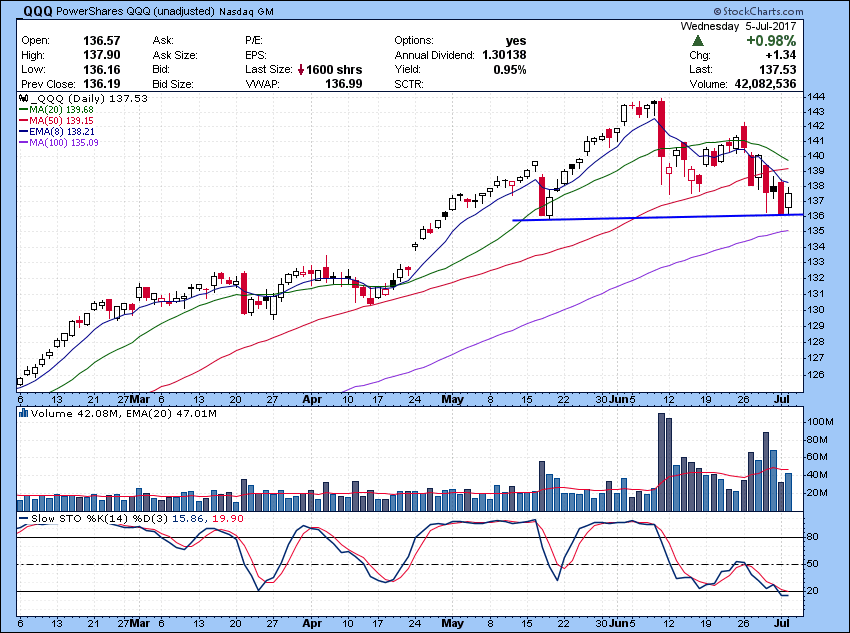
Task: Click the 20M label on the volume axis
Action: tap(817, 493)
